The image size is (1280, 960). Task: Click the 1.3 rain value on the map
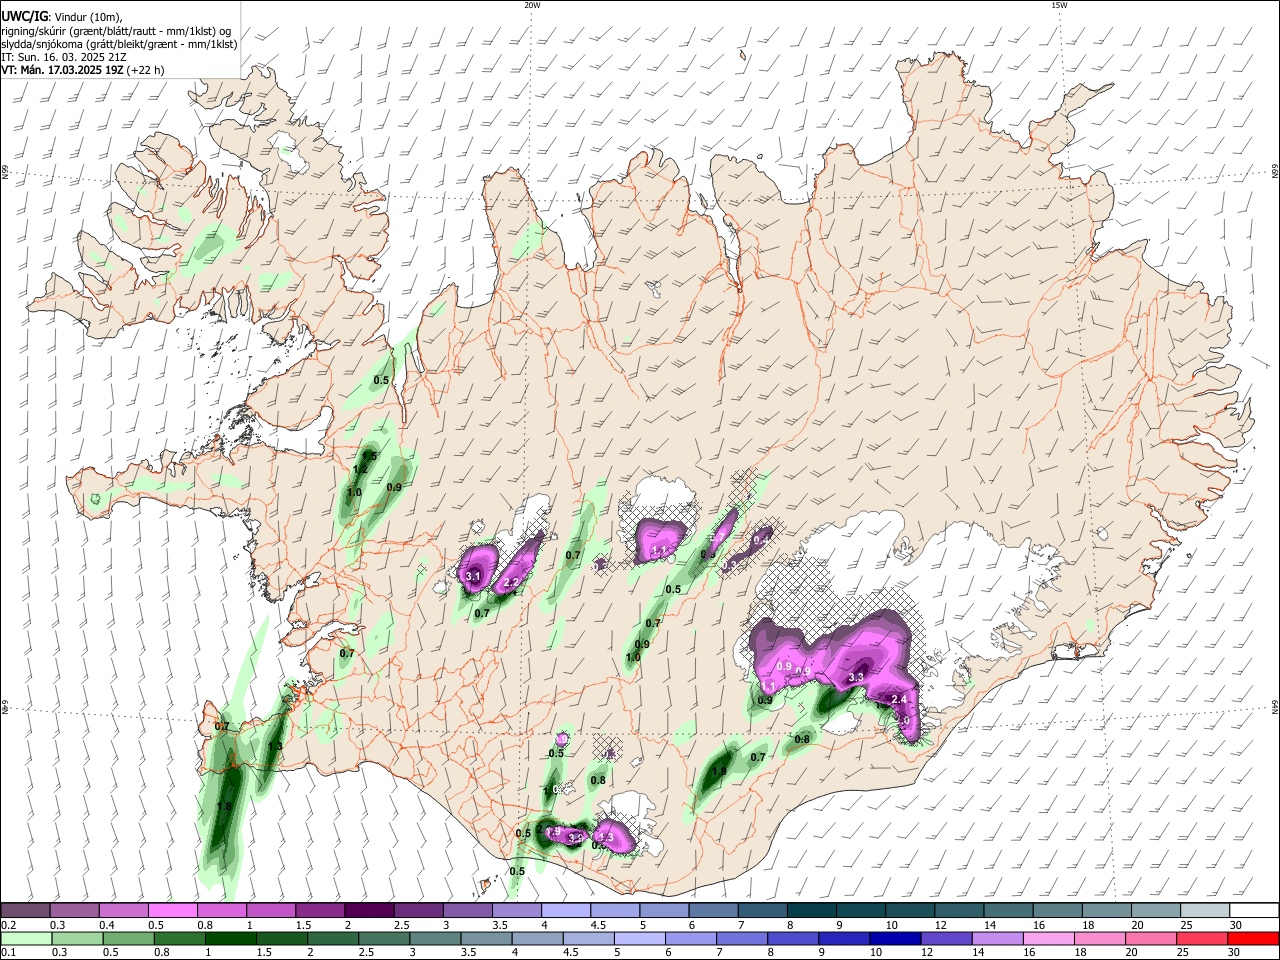(275, 746)
